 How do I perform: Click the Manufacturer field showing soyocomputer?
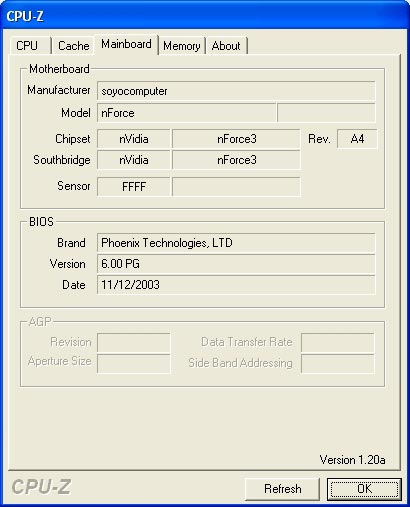(236, 91)
